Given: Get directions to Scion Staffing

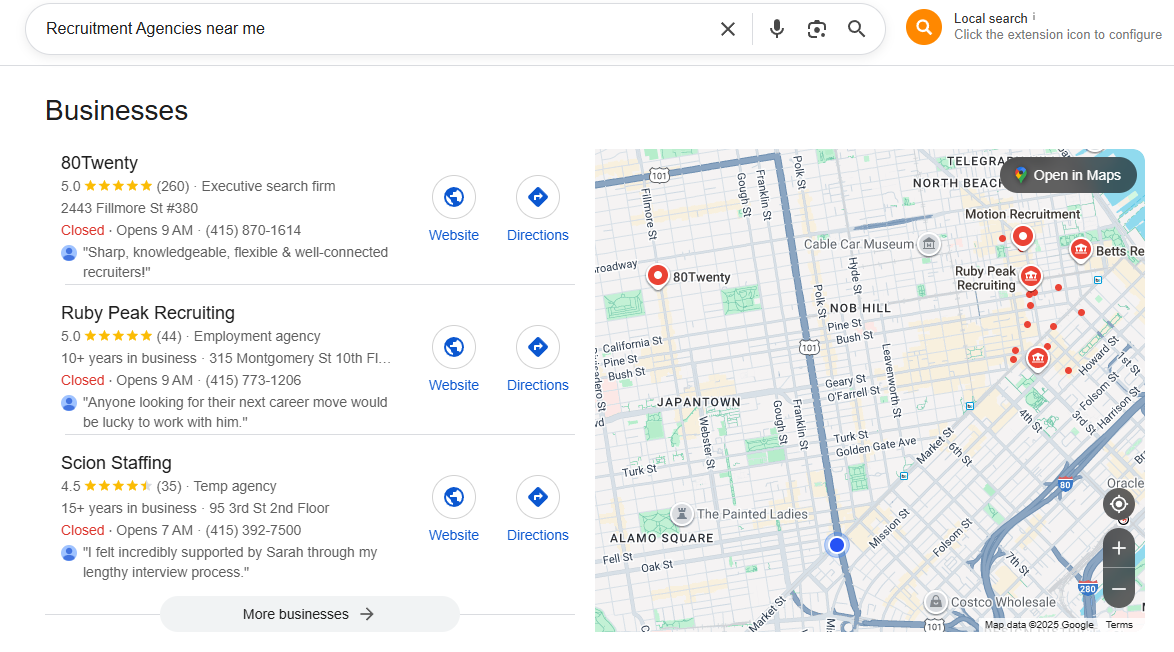Looking at the screenshot, I should coord(537,497).
